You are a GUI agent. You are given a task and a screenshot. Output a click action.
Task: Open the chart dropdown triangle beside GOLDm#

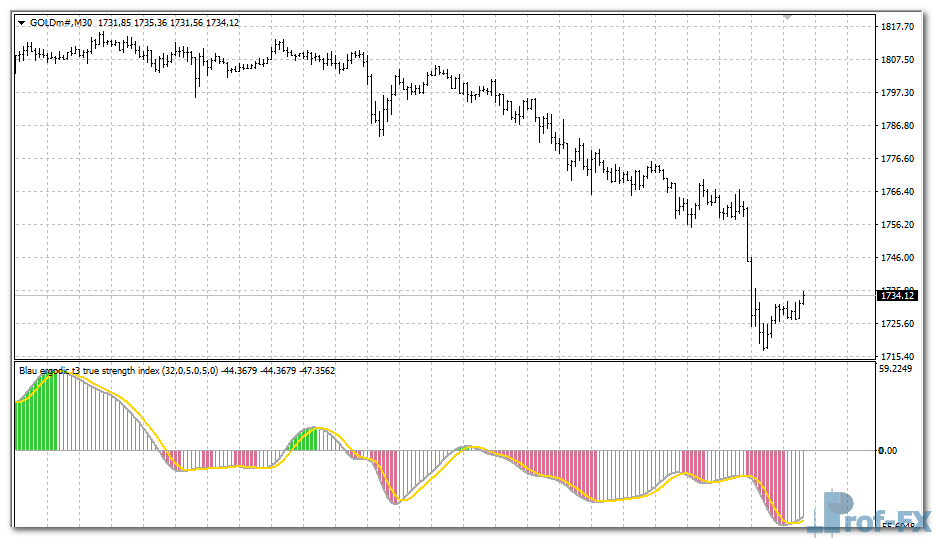[21, 23]
